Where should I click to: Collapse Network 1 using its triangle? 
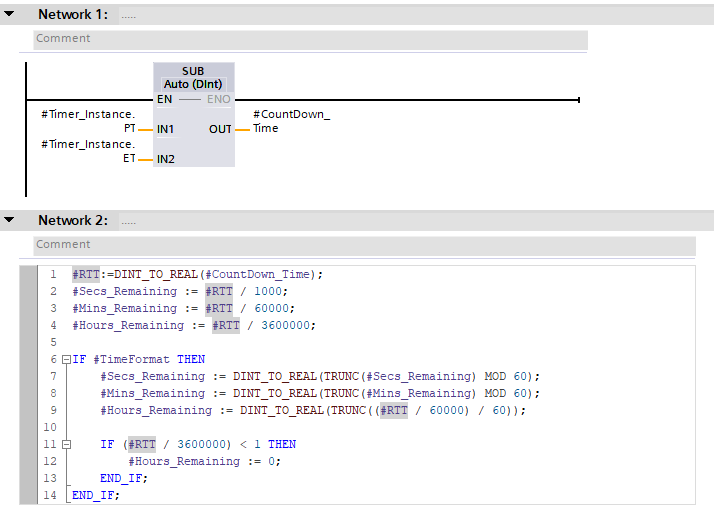click(x=9, y=14)
